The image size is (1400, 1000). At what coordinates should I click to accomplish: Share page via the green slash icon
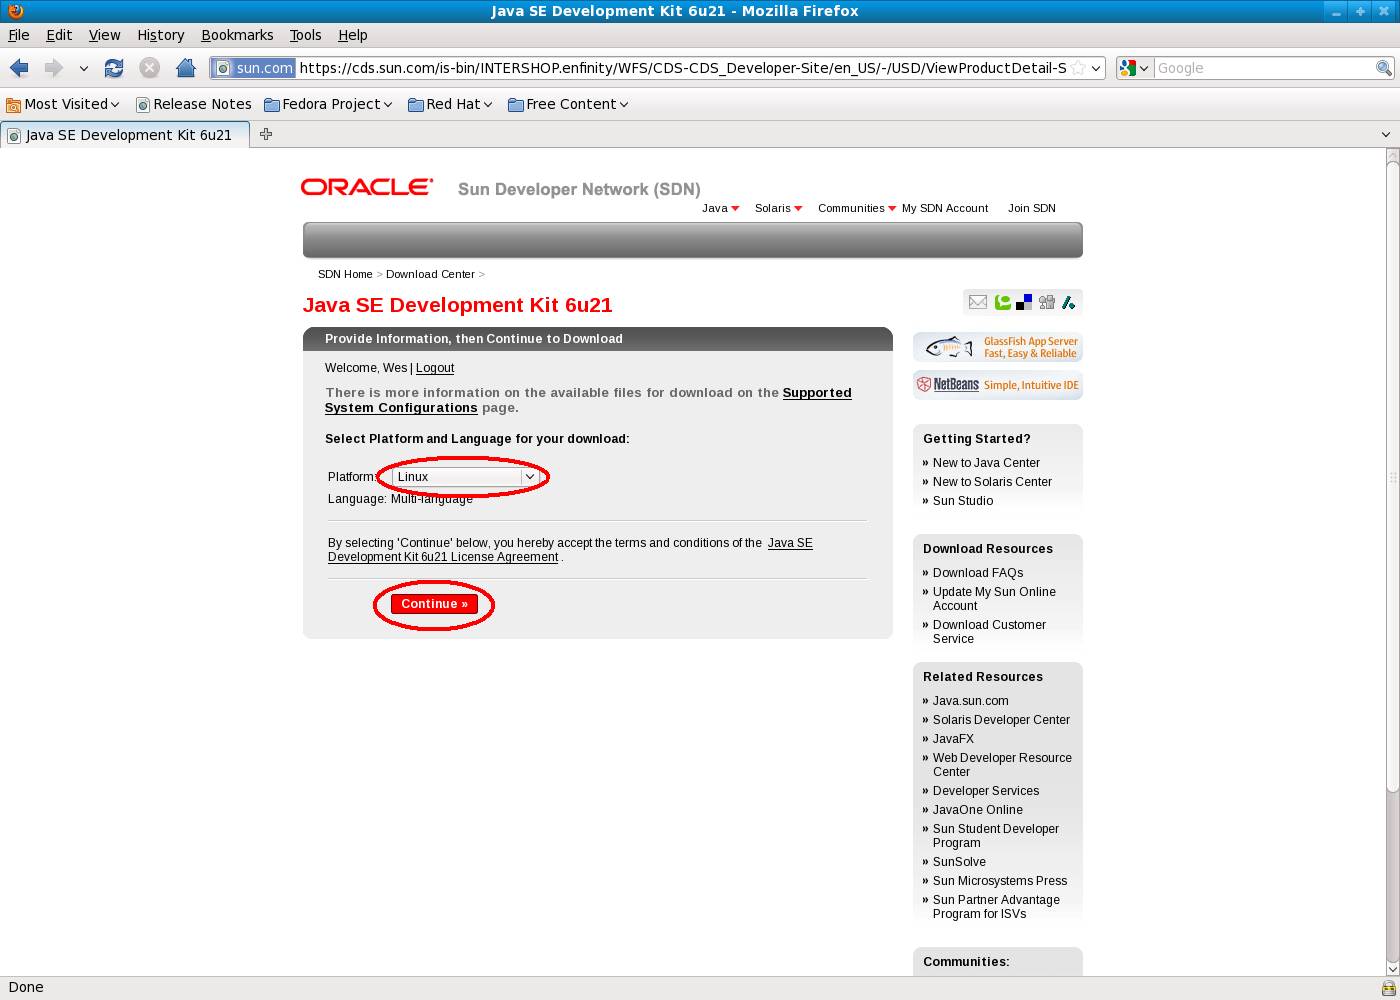(1068, 302)
